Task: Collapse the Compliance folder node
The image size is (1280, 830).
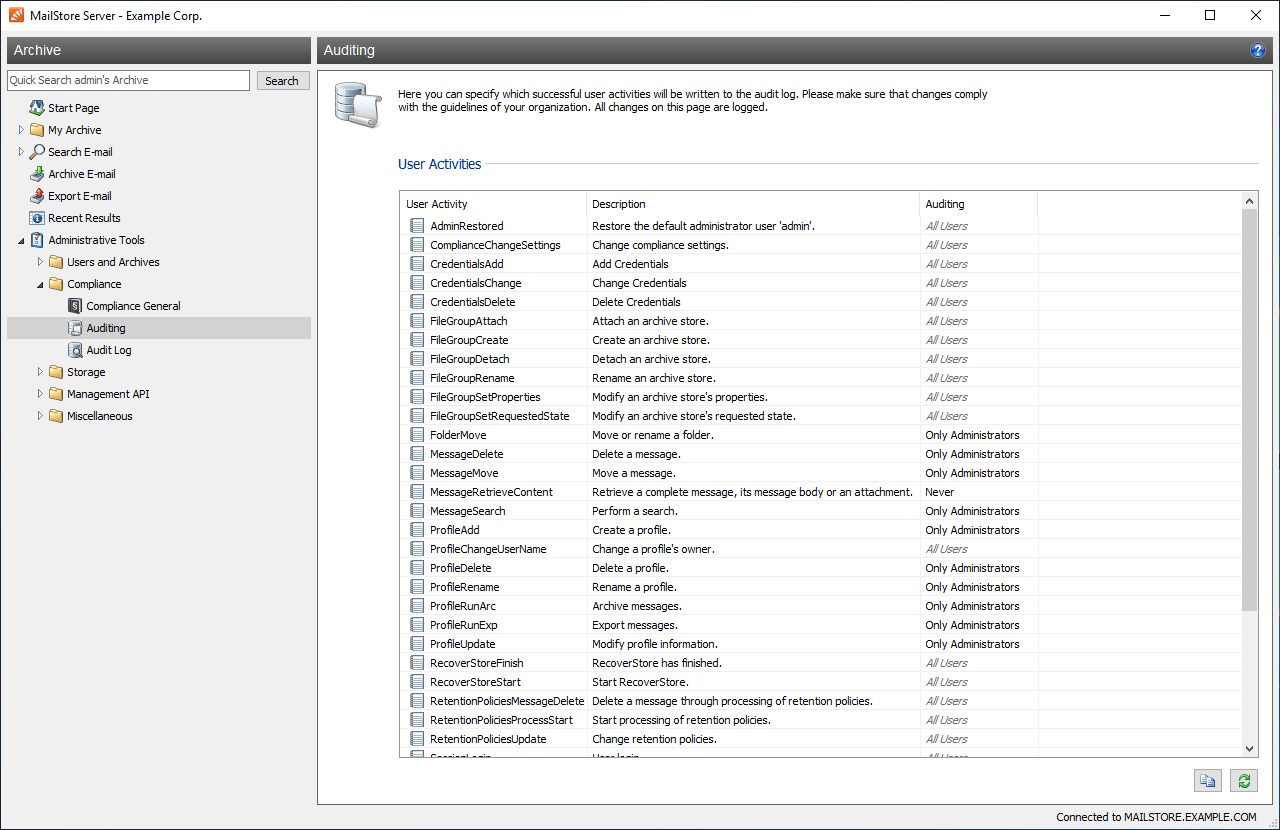Action: [x=40, y=284]
